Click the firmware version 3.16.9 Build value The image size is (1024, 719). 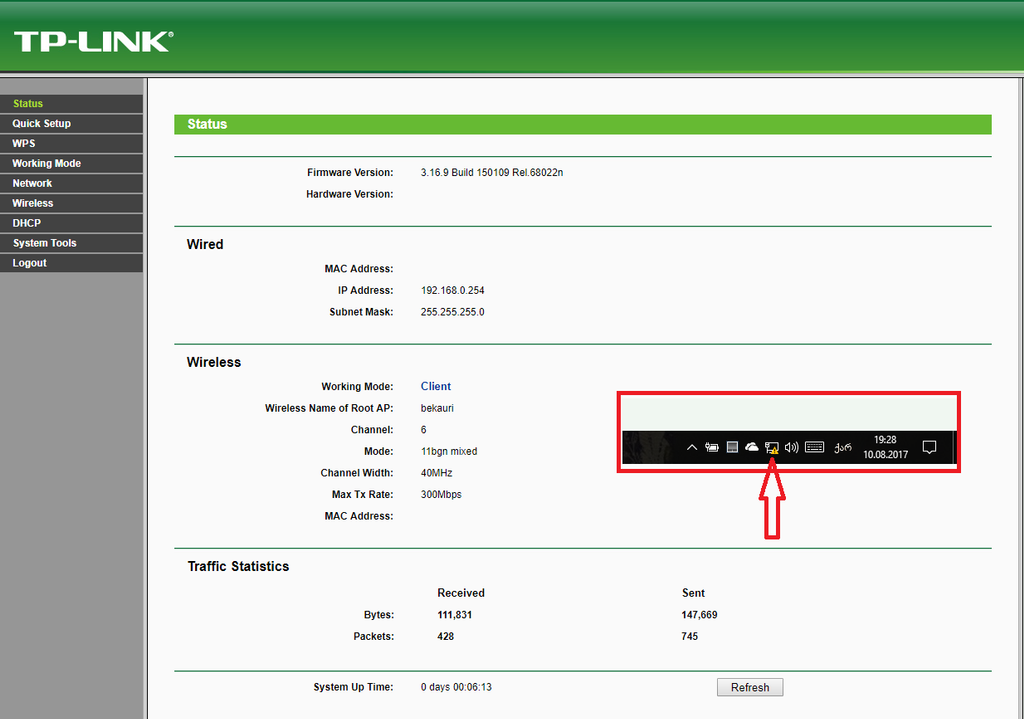click(492, 172)
